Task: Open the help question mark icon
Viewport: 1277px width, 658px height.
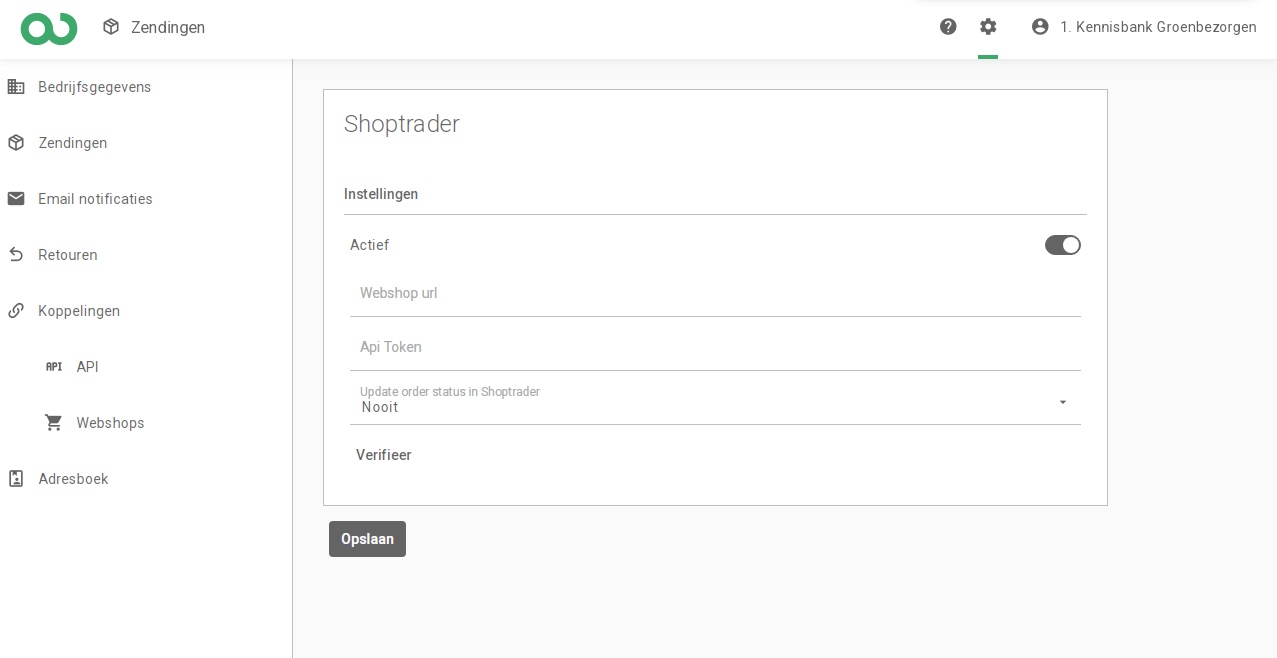Action: click(x=948, y=27)
